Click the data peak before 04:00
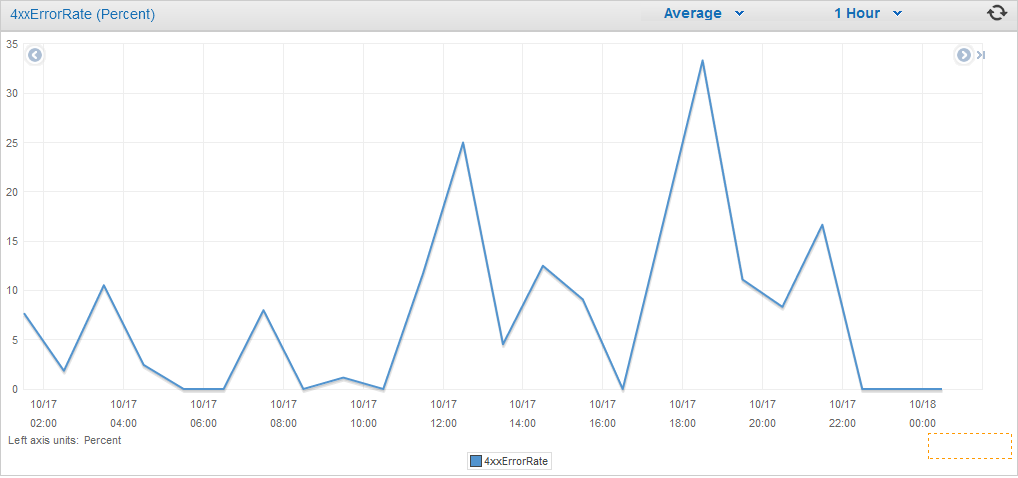The width and height of the screenshot is (1018, 478). [103, 286]
